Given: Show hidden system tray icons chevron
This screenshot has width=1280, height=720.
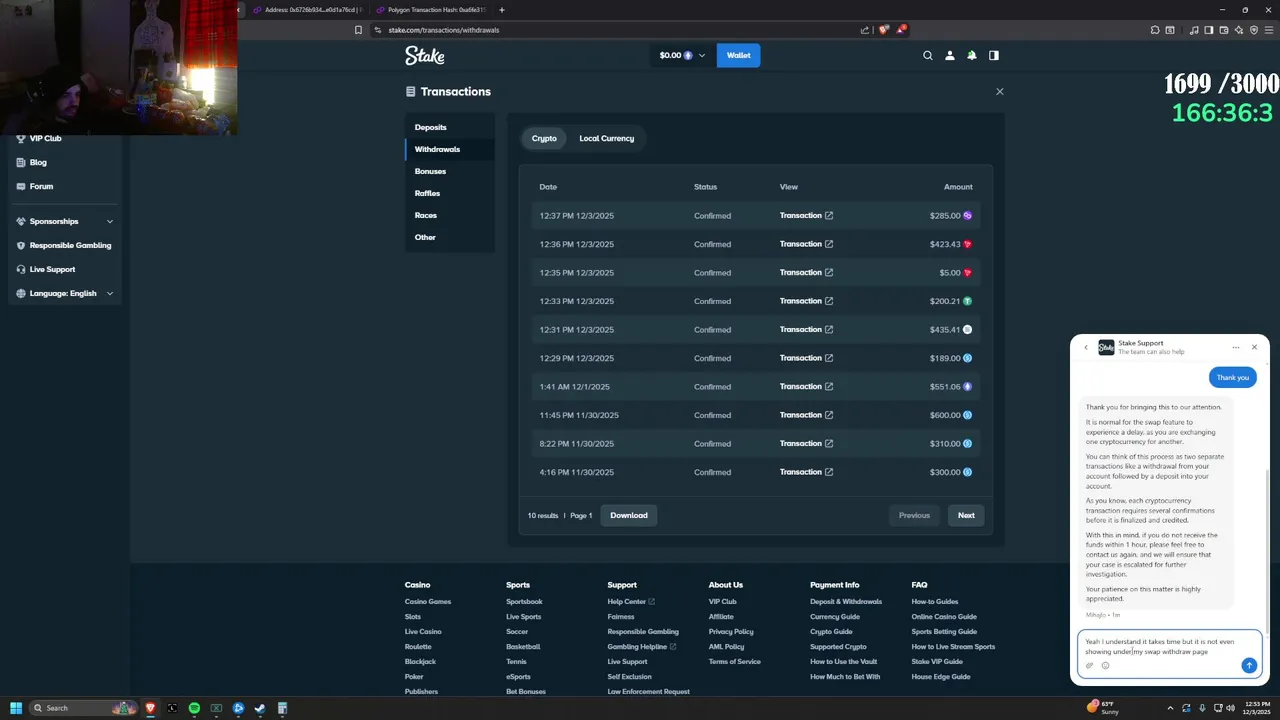Looking at the screenshot, I should [x=1170, y=708].
